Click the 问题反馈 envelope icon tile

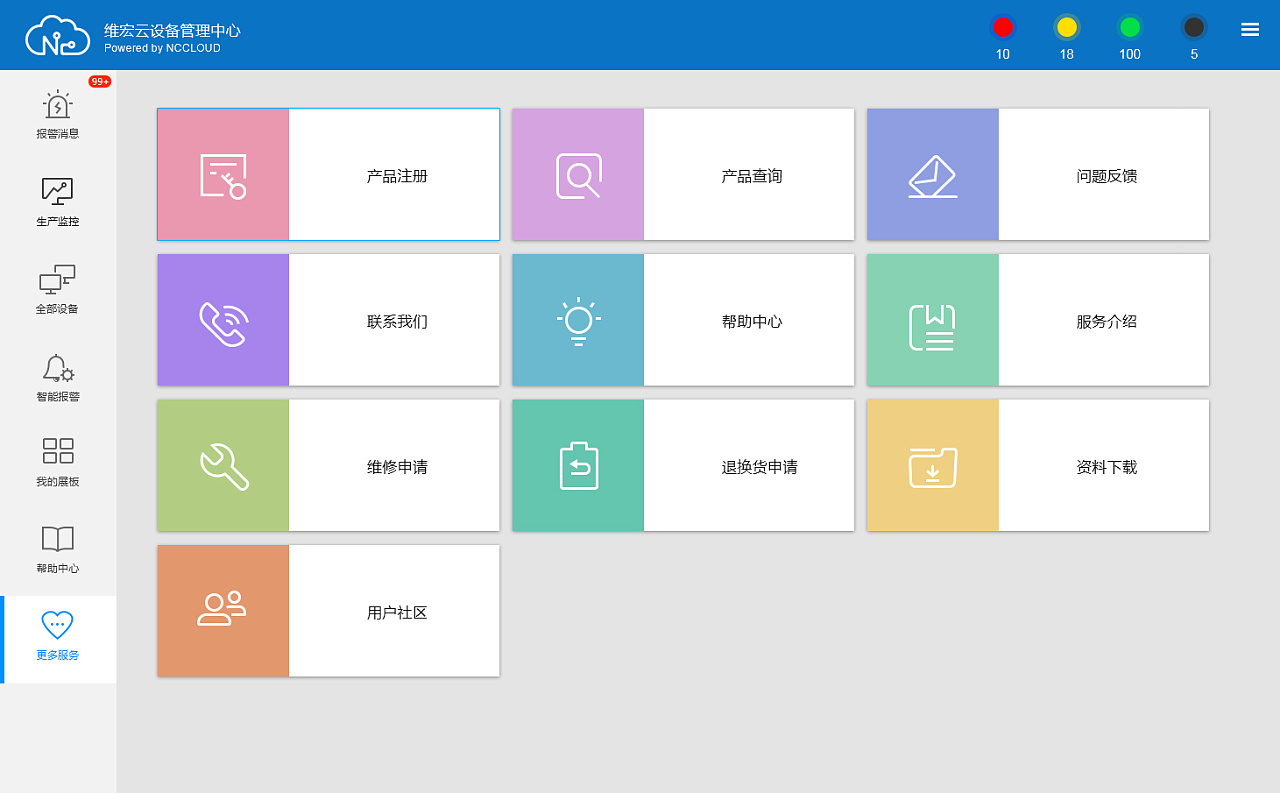pos(933,175)
